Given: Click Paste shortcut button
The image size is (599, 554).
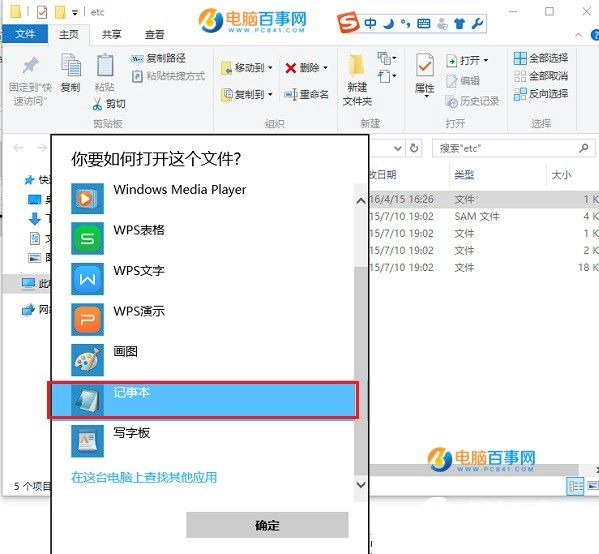Looking at the screenshot, I should pos(168,76).
